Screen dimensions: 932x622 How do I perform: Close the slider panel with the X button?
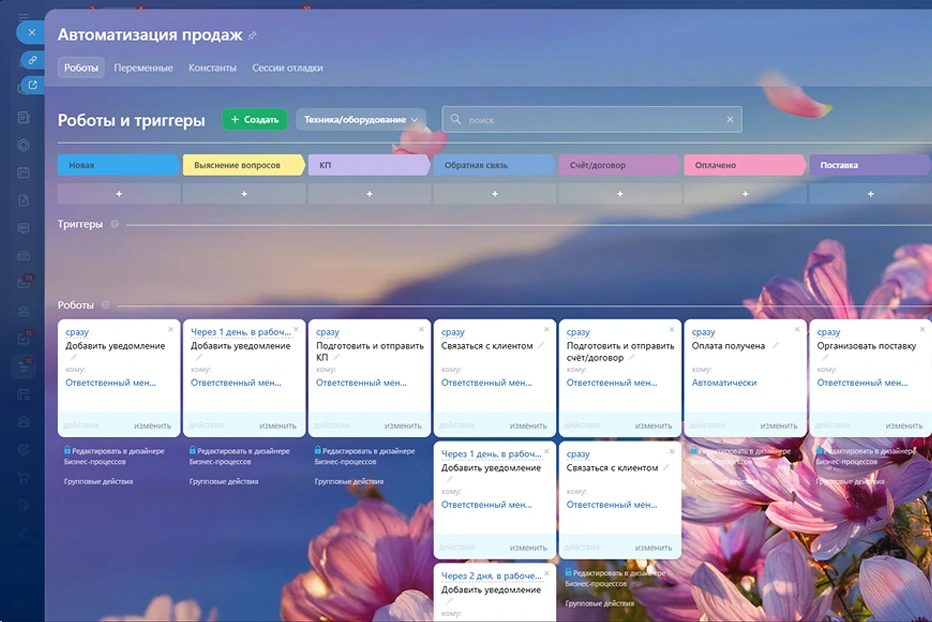tap(32, 32)
